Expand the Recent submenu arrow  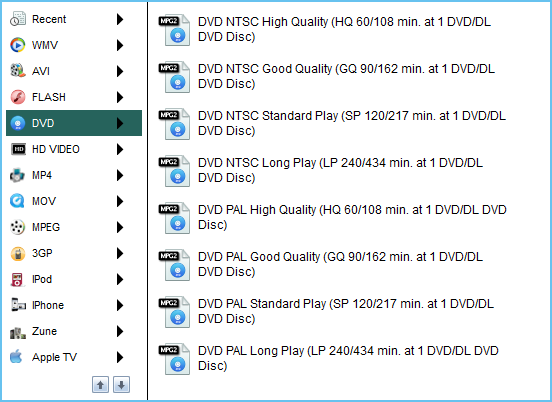click(x=120, y=19)
